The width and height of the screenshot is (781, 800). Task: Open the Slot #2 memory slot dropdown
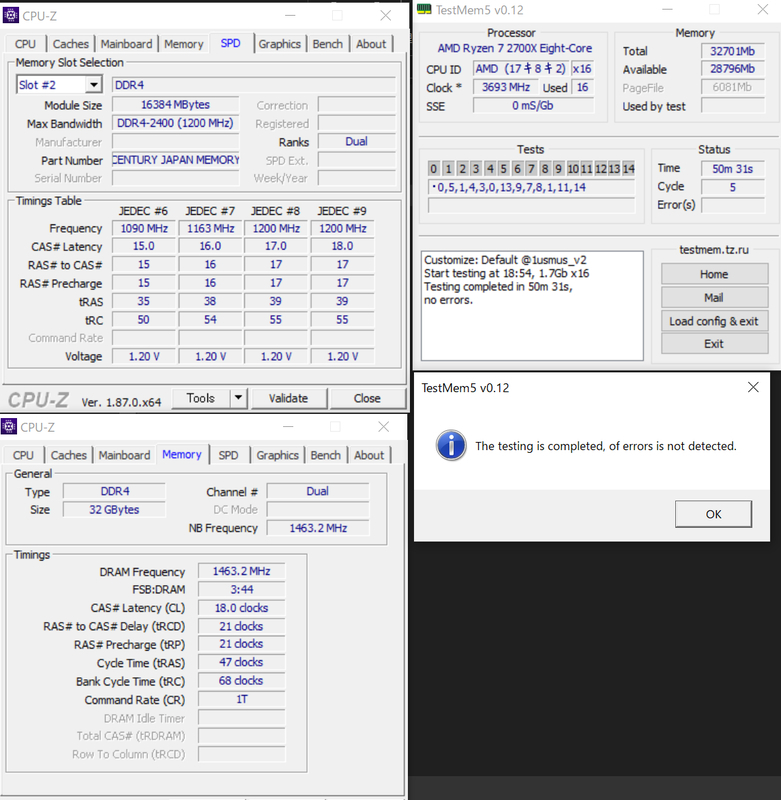click(93, 85)
